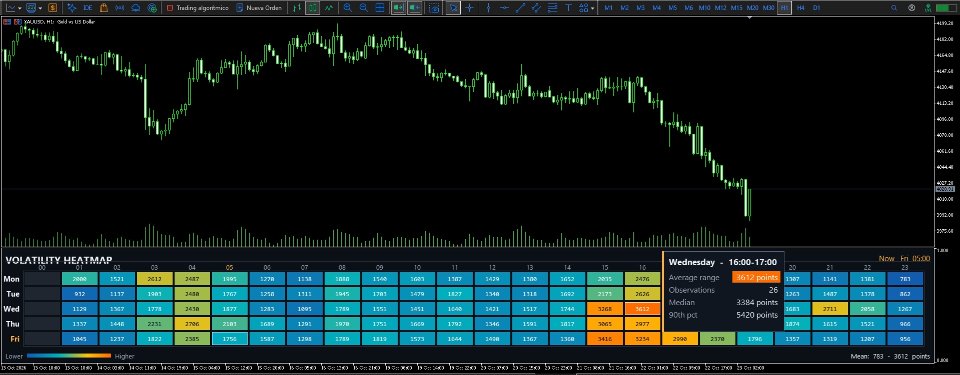Open the search magnifier at top right
The image size is (960, 375).
tap(894, 8)
